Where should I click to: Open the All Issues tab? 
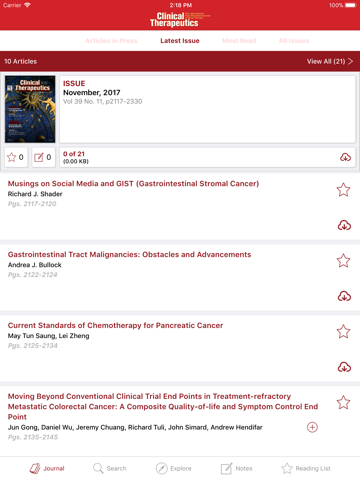[294, 41]
